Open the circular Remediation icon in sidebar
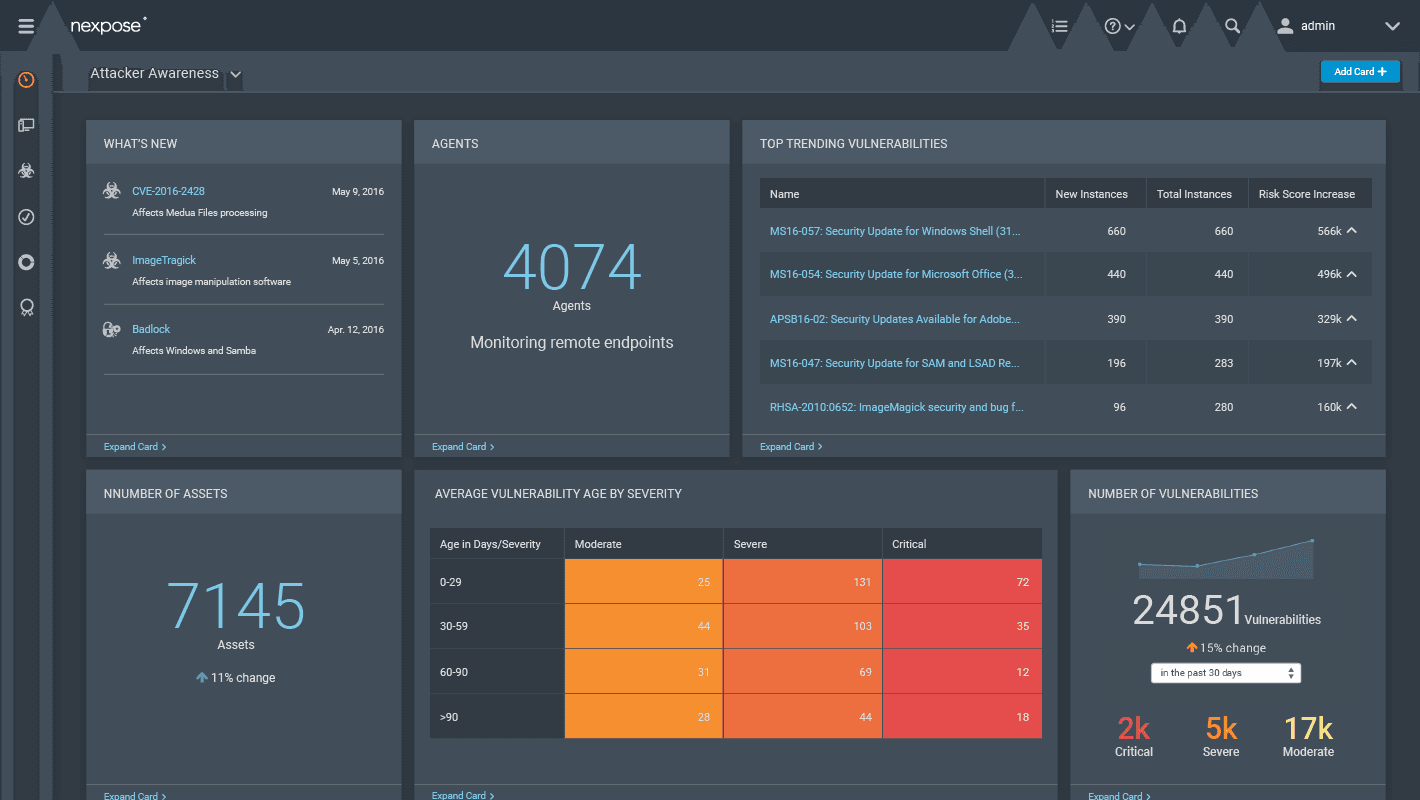The width and height of the screenshot is (1420, 800). pyautogui.click(x=25, y=262)
